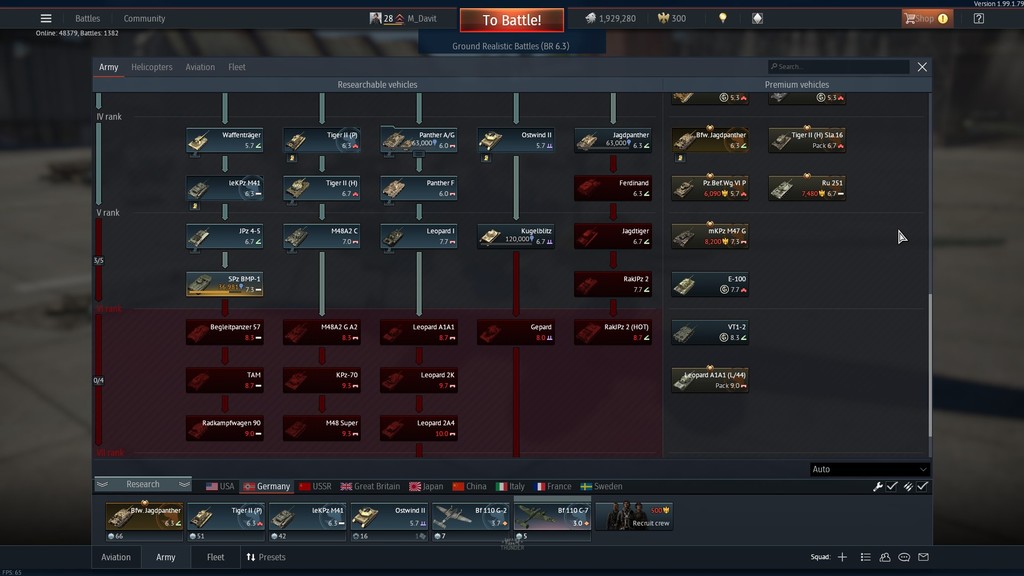Select the Leopard 2A4 vehicle card
This screenshot has width=1024, height=576.
pos(419,428)
